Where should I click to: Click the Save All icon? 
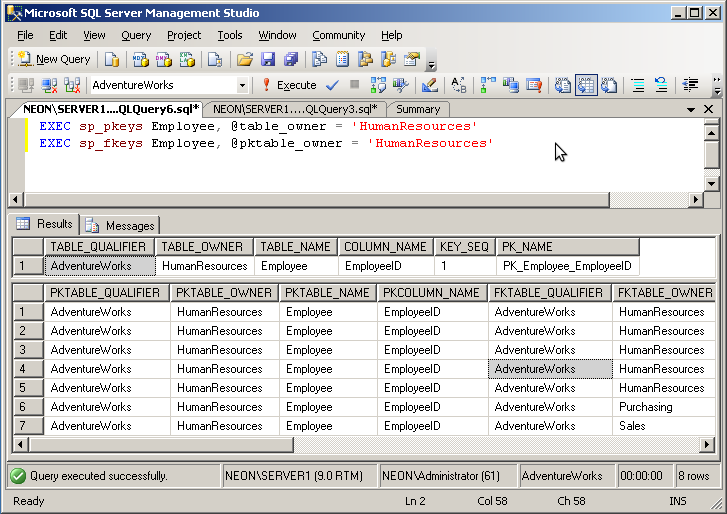(x=291, y=59)
